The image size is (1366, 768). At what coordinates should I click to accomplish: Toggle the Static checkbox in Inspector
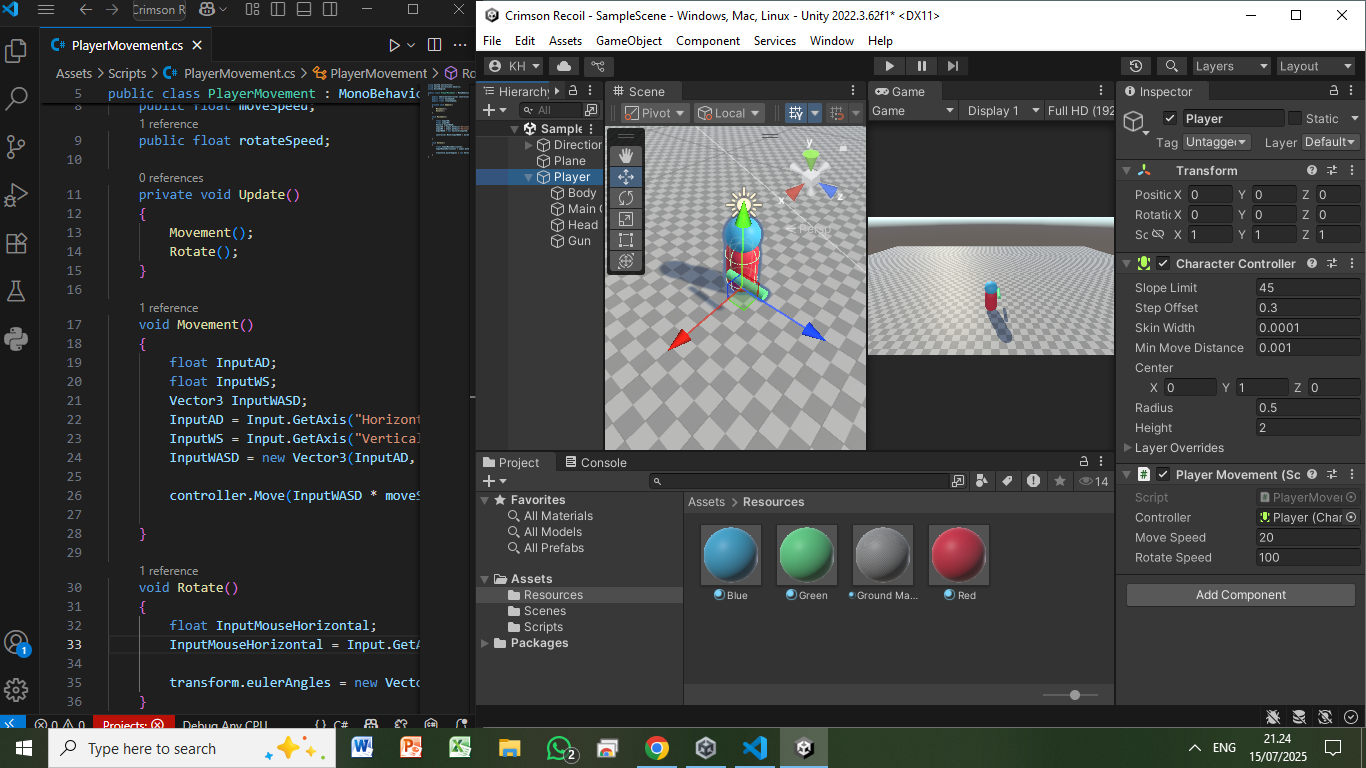(1294, 118)
